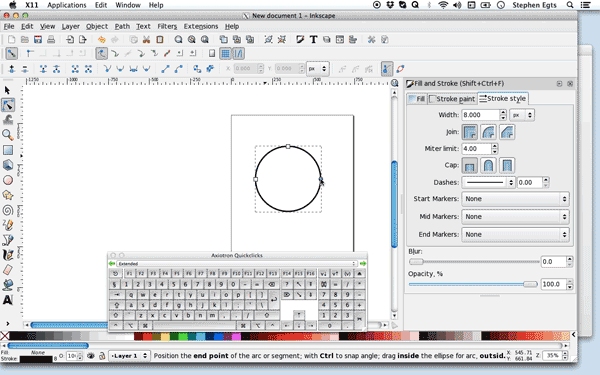Toggle the guide snapping button
This screenshot has height=375, width=600.
pos(238,54)
